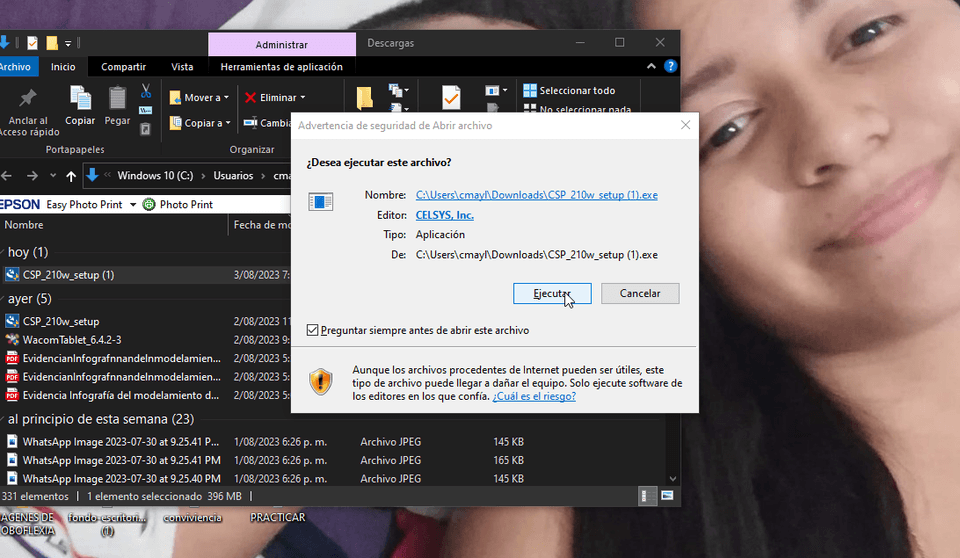Go forward with the navigation forward arrow

coord(32,176)
